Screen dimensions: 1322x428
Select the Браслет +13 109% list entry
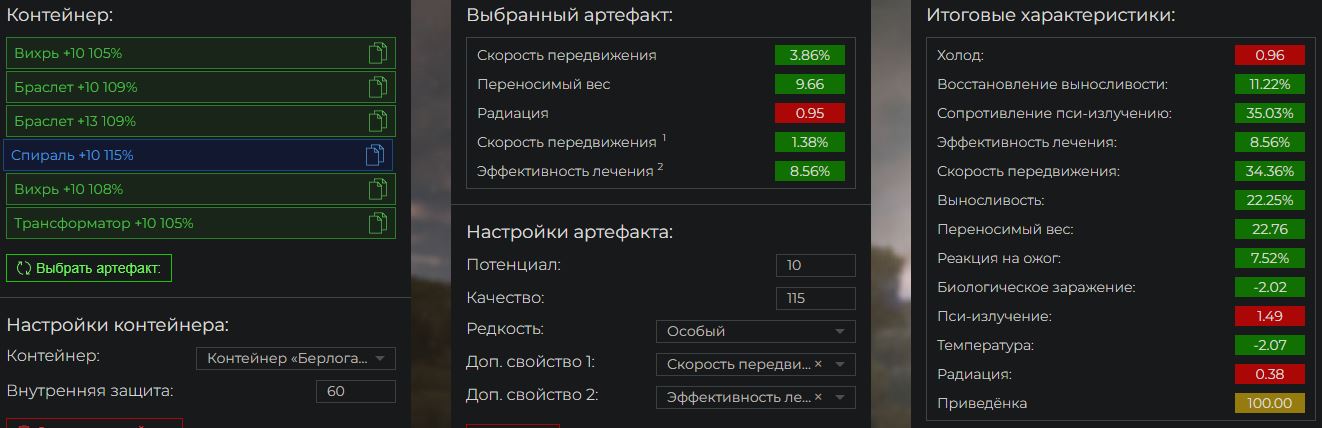click(201, 121)
